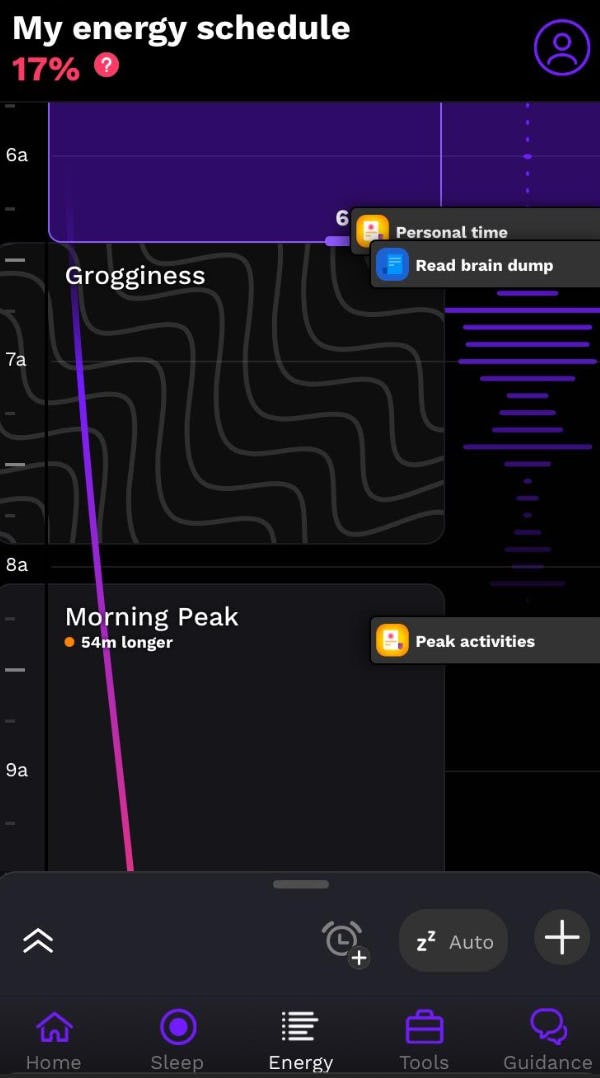The height and width of the screenshot is (1078, 600).
Task: Collapse the timeline with the double chevron
Action: click(x=38, y=940)
